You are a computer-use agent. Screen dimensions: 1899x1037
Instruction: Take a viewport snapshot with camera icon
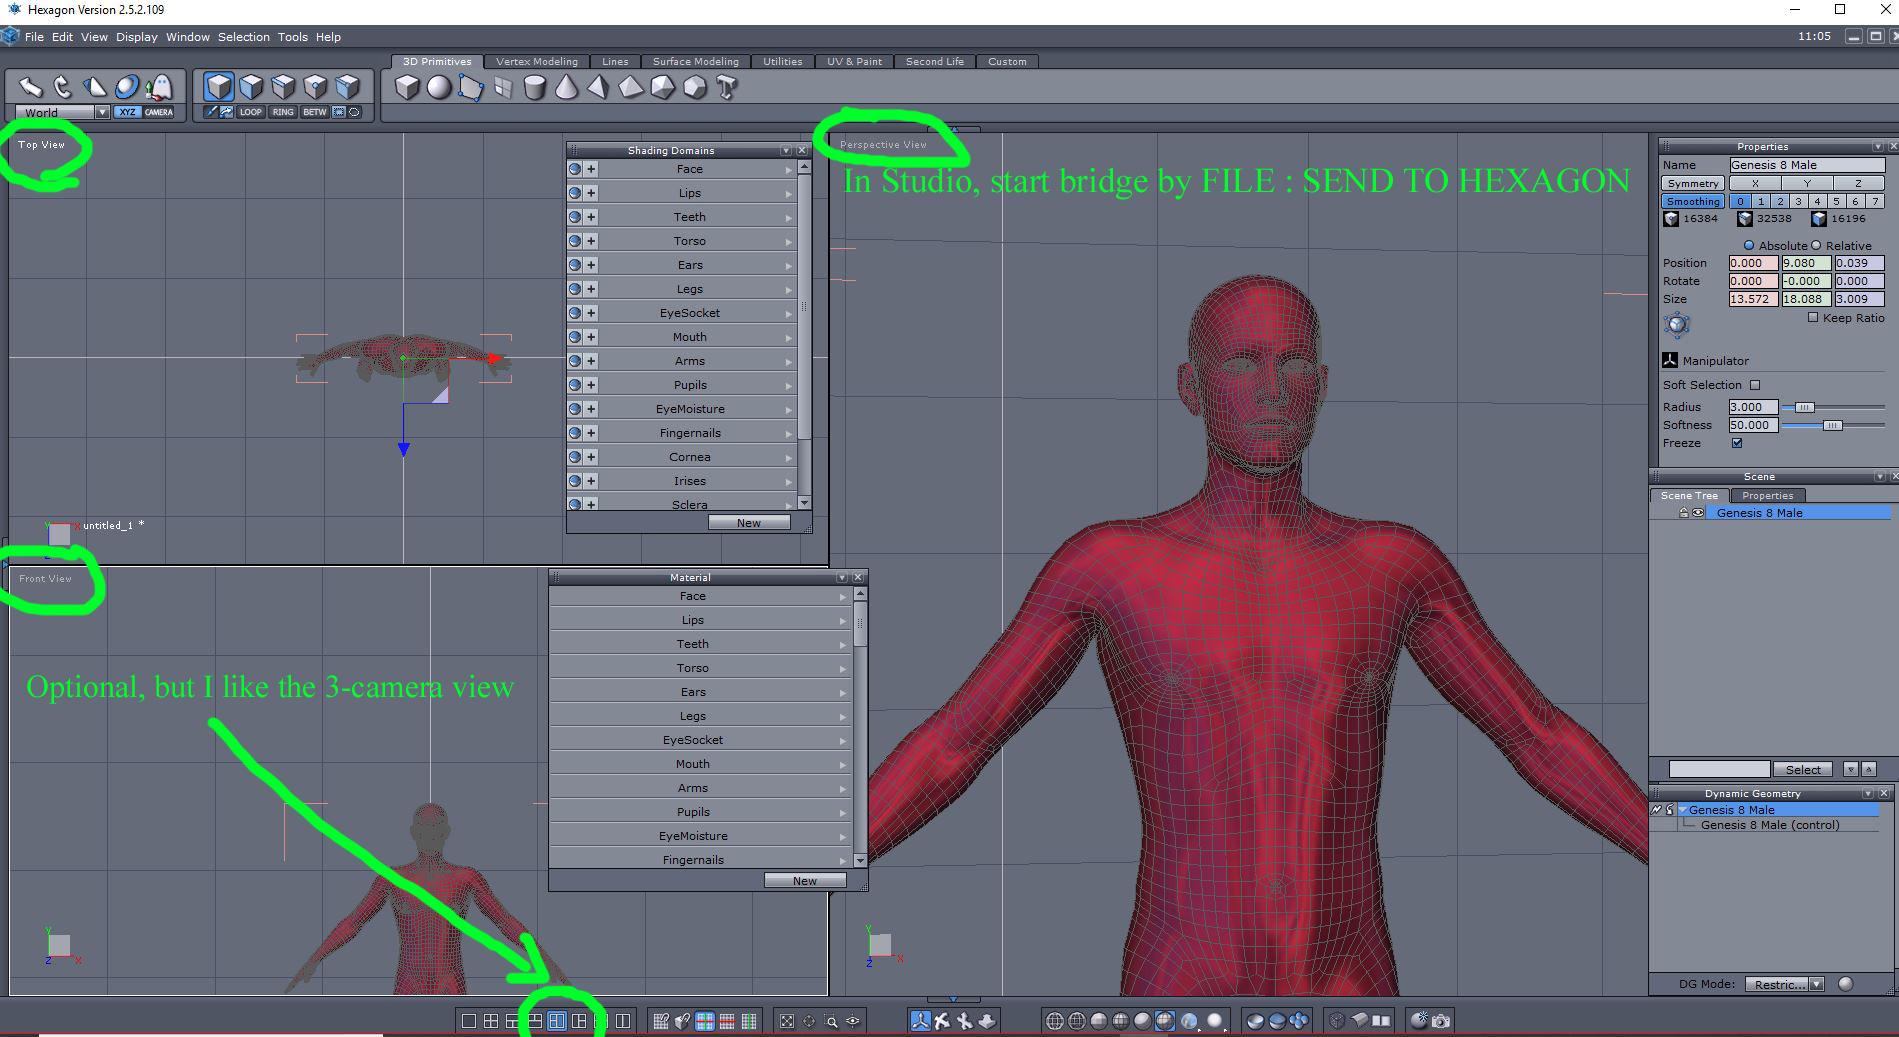coord(1441,1021)
